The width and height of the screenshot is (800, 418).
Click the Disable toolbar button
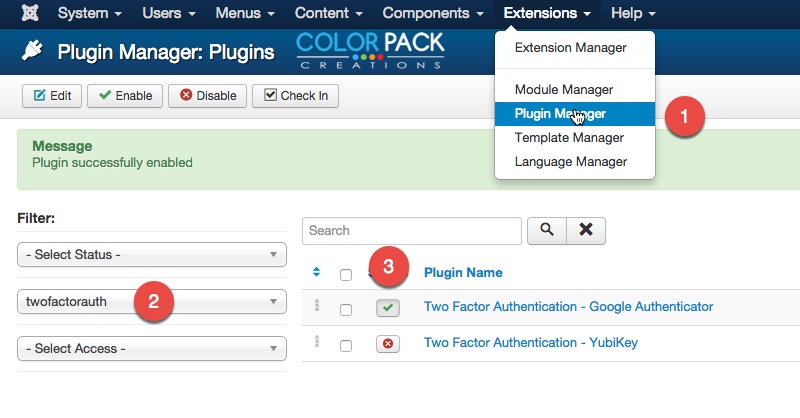208,96
